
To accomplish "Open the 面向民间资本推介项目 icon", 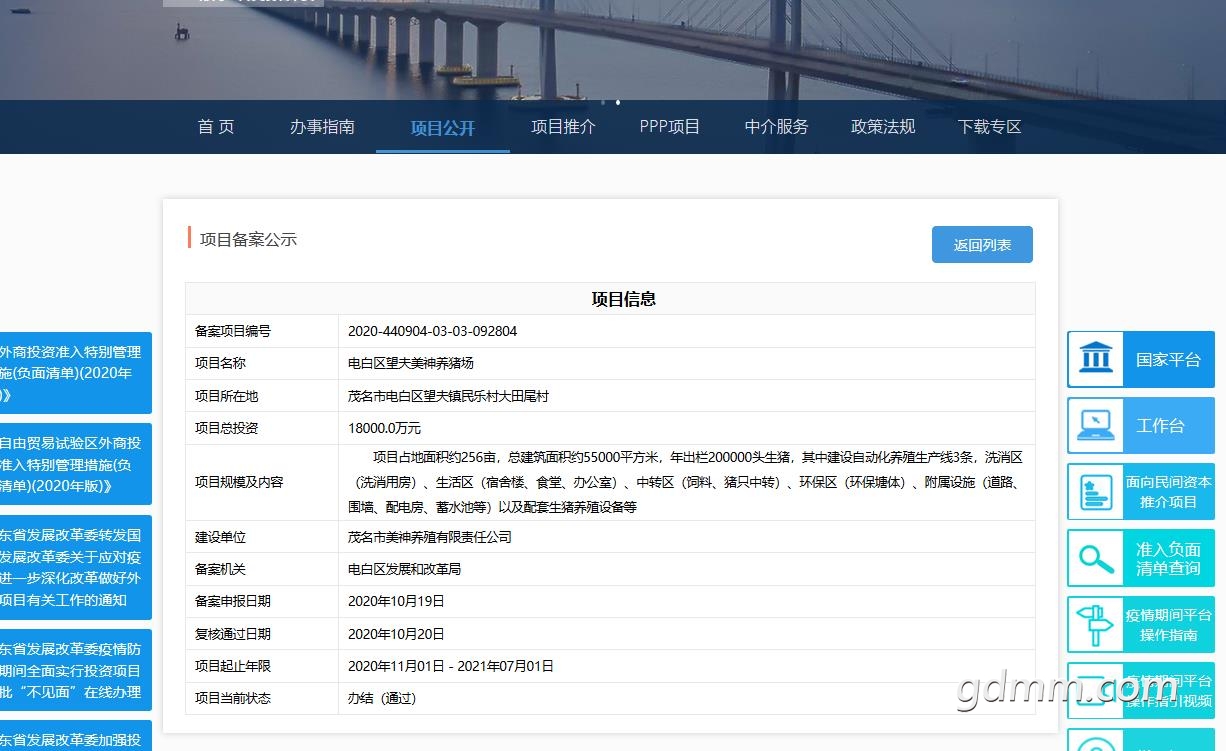I will (1097, 491).
